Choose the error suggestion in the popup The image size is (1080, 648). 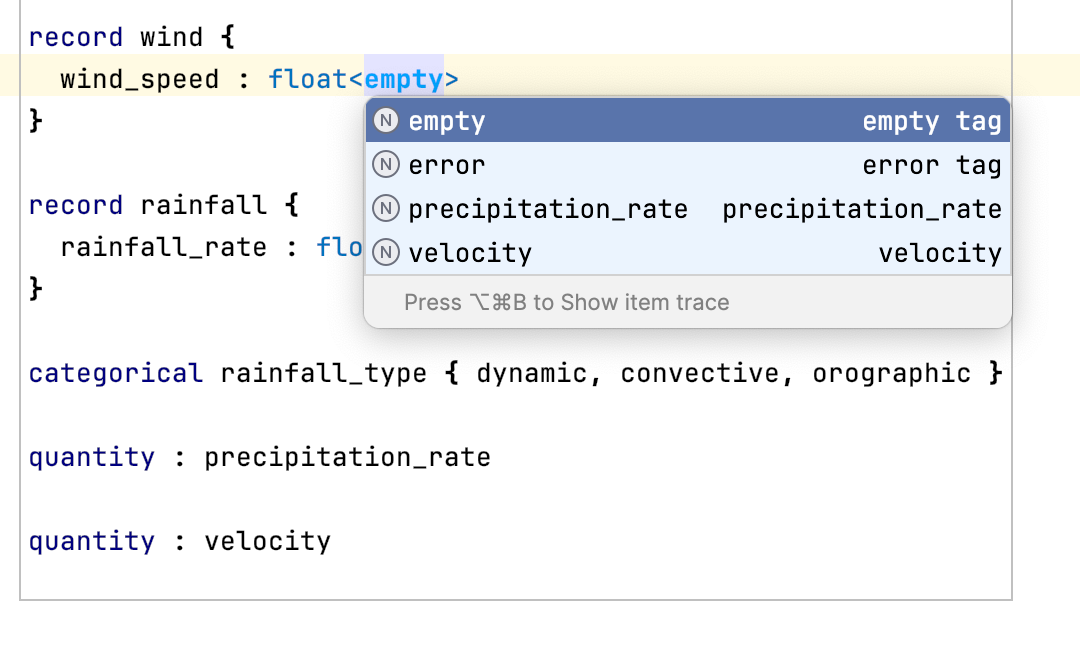pos(447,164)
